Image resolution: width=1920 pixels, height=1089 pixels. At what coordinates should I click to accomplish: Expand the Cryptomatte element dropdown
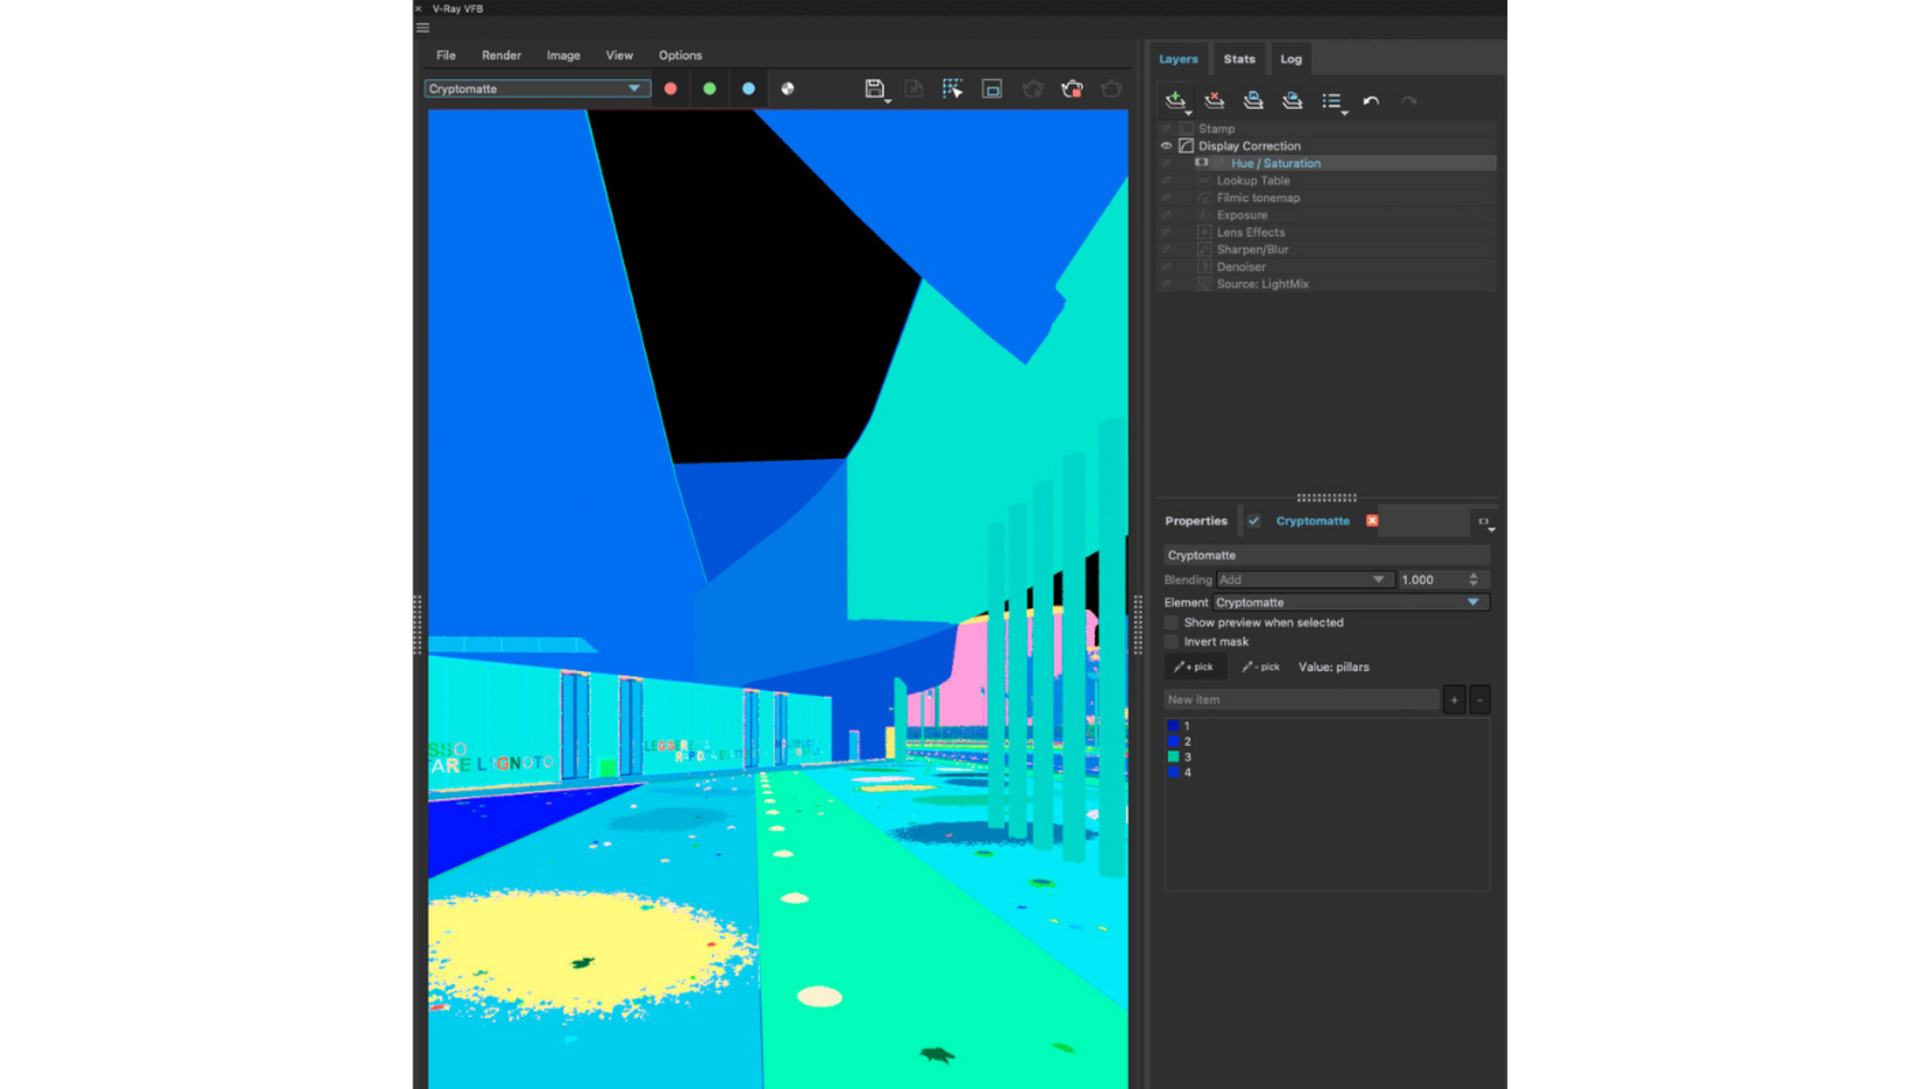[1474, 601]
